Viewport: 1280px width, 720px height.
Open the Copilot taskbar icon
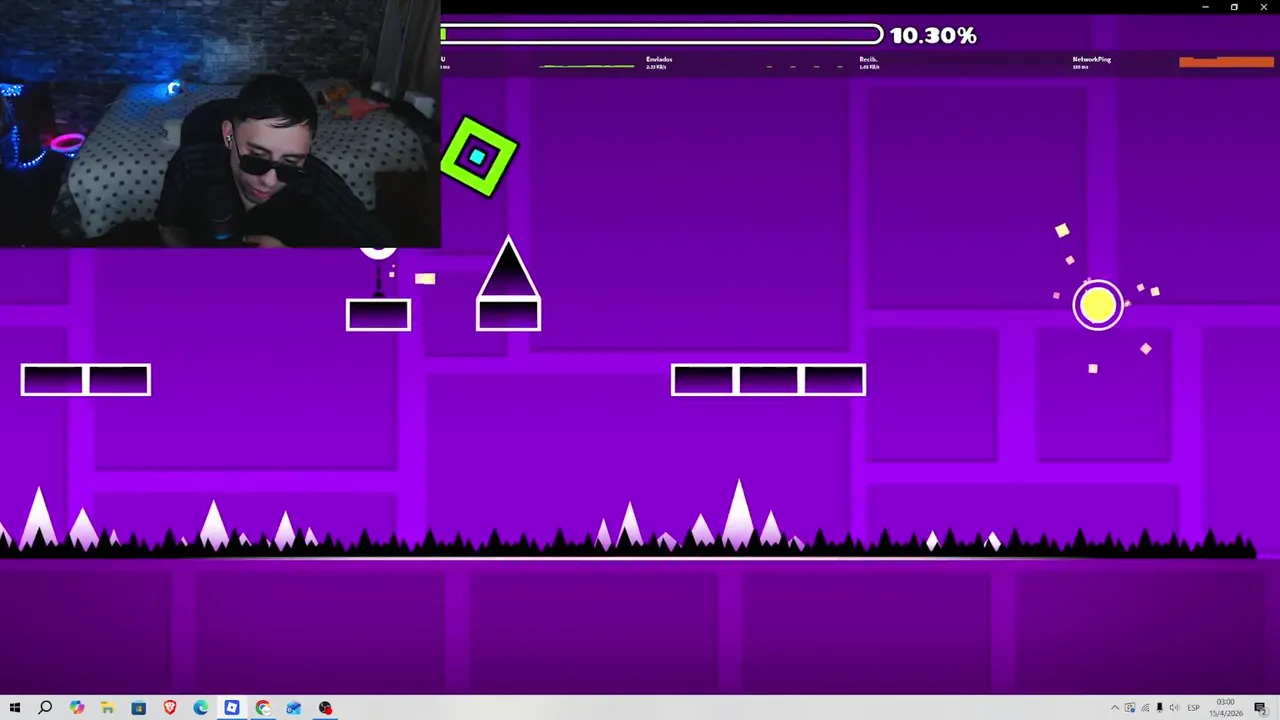(x=76, y=708)
